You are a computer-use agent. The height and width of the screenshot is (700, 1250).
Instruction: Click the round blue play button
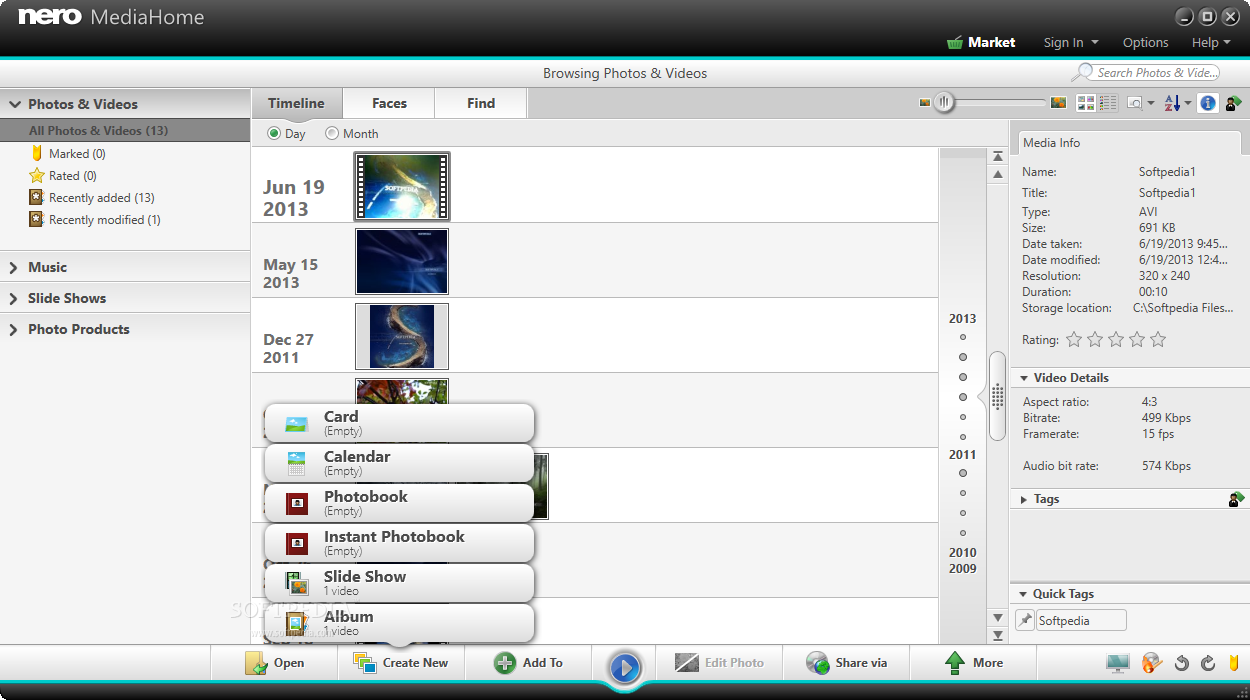[x=625, y=667]
